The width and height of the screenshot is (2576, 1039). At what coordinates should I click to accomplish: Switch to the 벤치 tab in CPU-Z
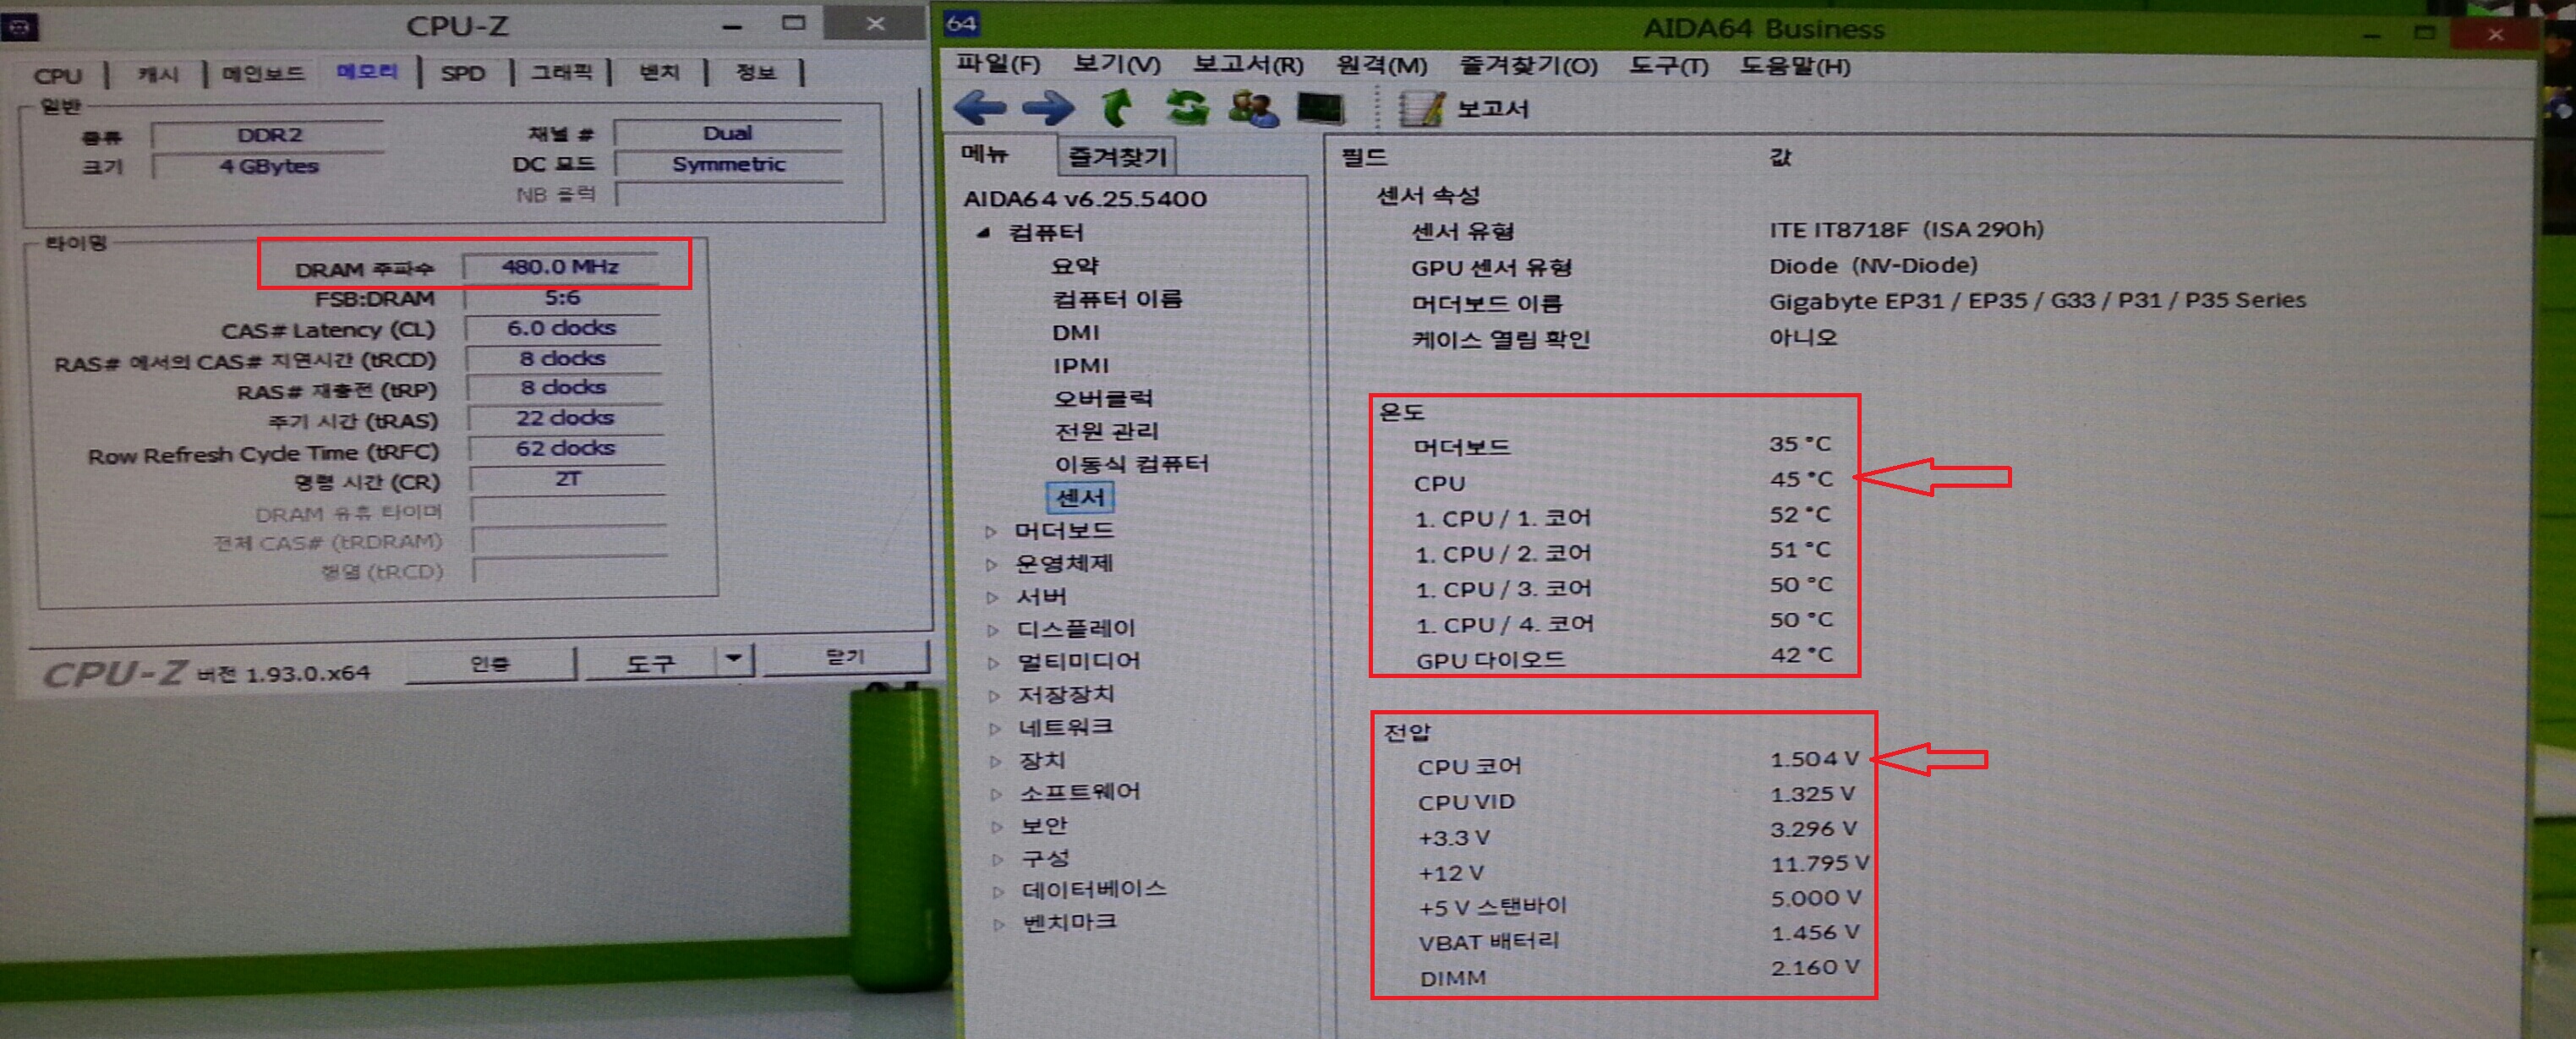659,72
